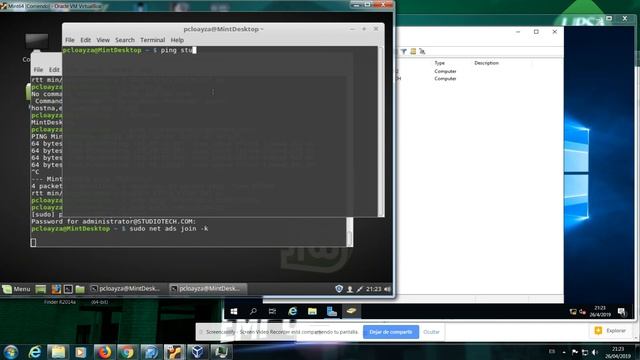Click the filter icon in Windows 10 window toolbar

click(x=403, y=51)
